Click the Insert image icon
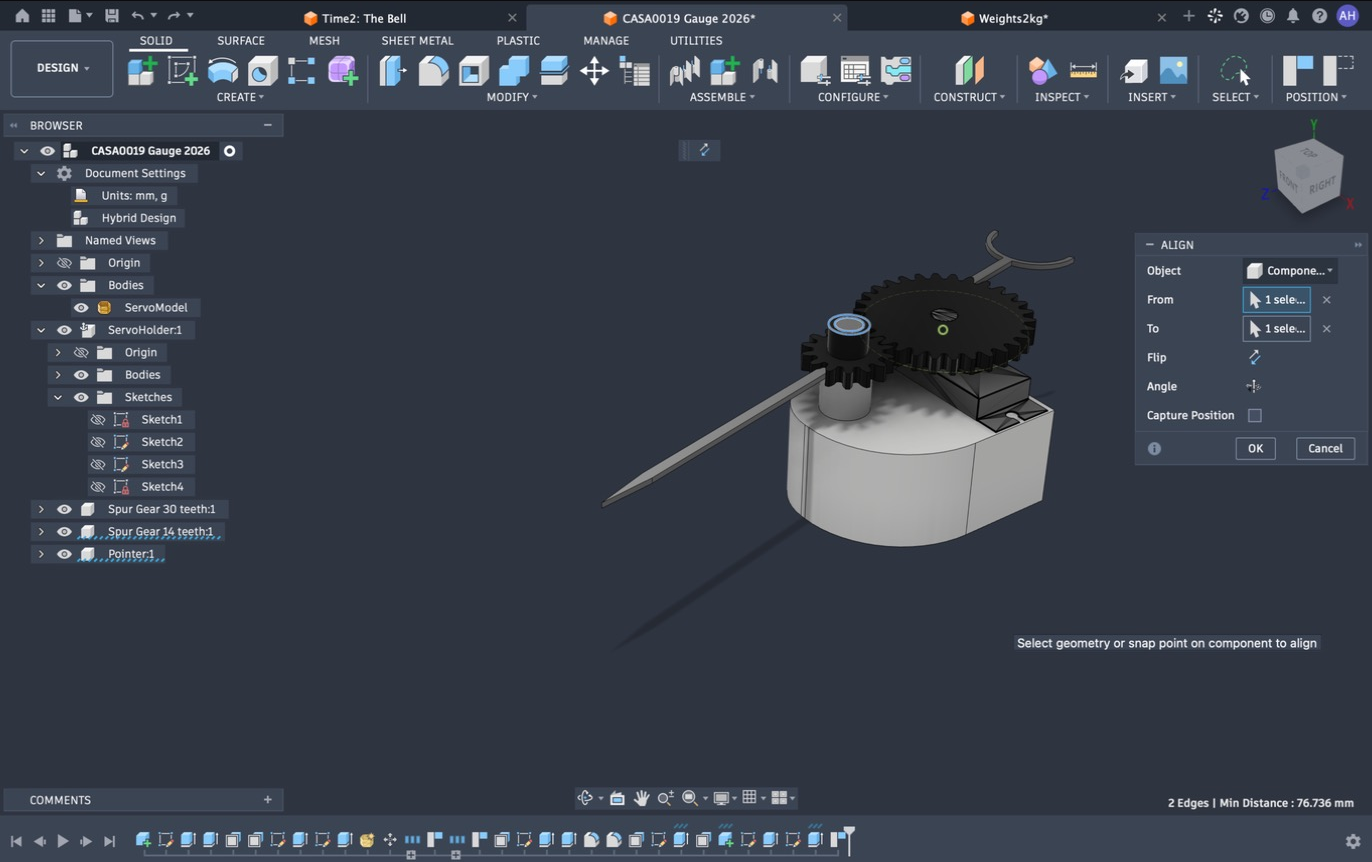 click(1173, 71)
